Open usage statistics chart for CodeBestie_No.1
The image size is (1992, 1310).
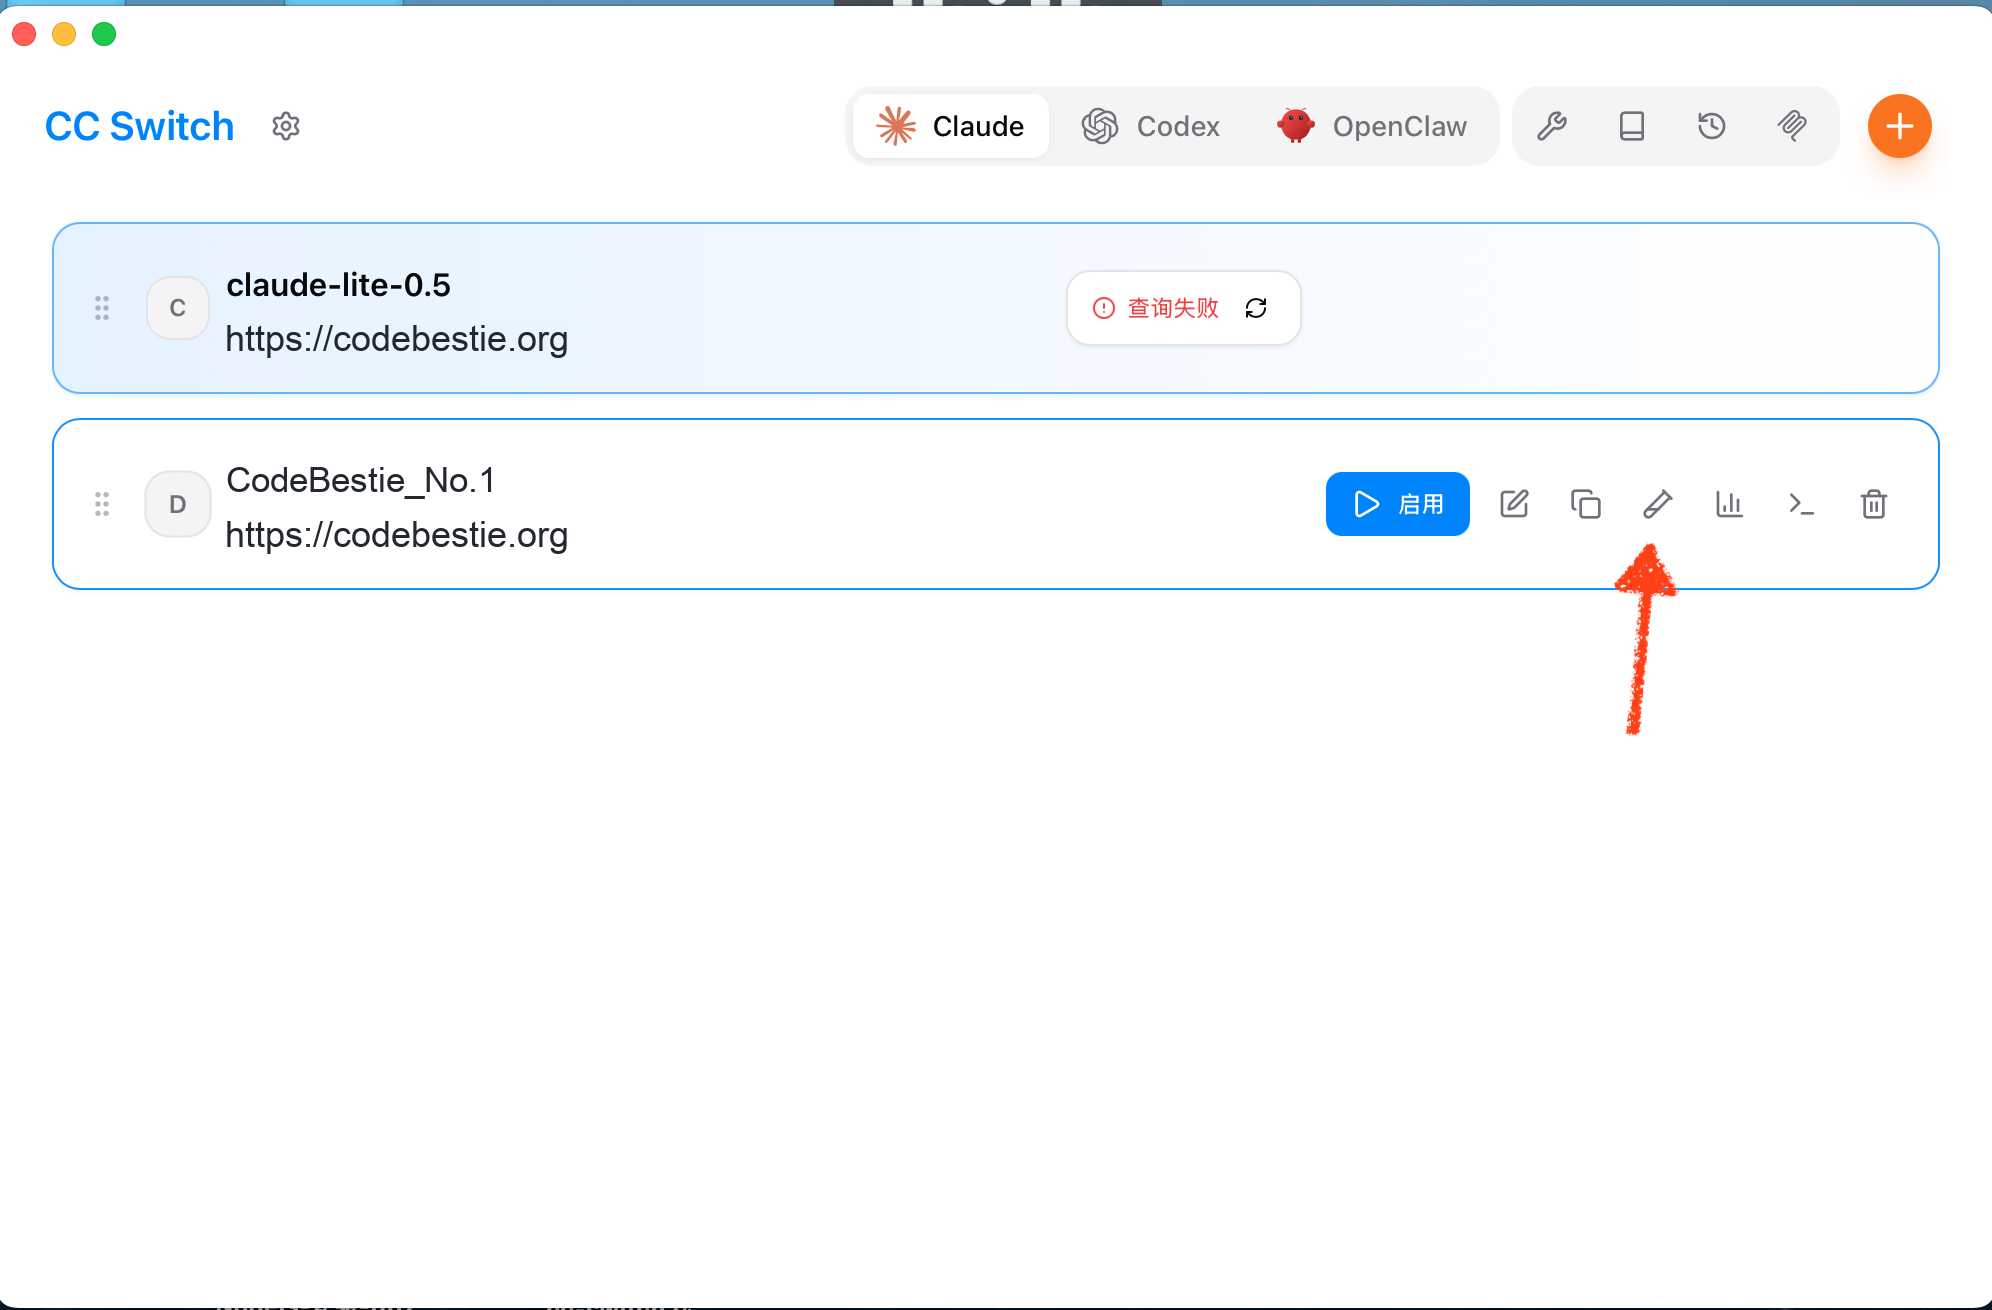[x=1730, y=504]
